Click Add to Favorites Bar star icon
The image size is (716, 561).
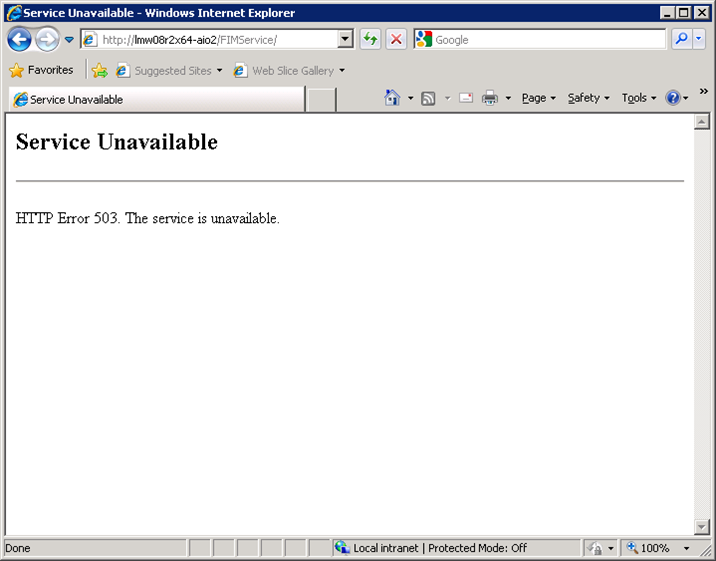click(100, 70)
